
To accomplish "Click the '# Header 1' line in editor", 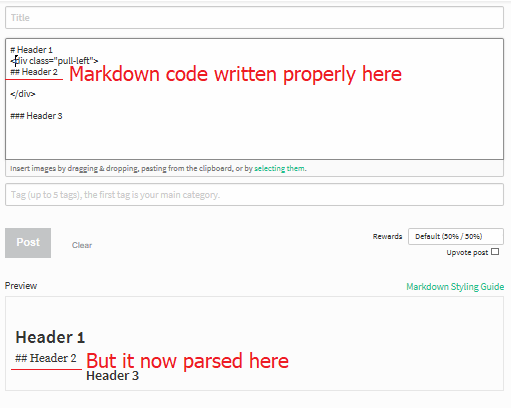I will [32, 50].
